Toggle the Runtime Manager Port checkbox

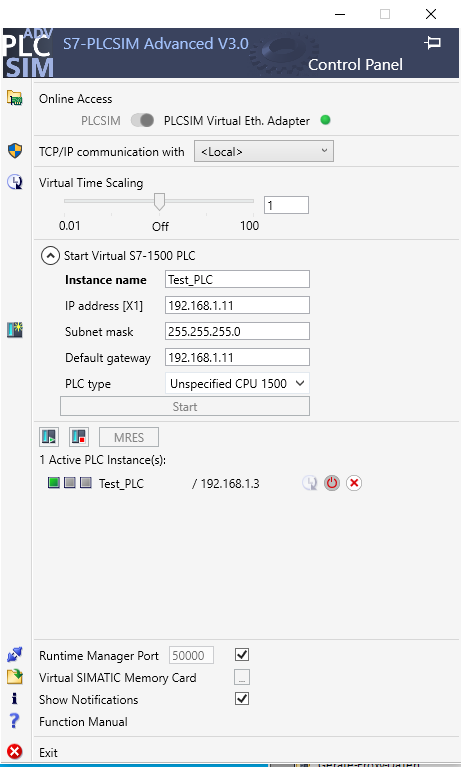tap(242, 654)
